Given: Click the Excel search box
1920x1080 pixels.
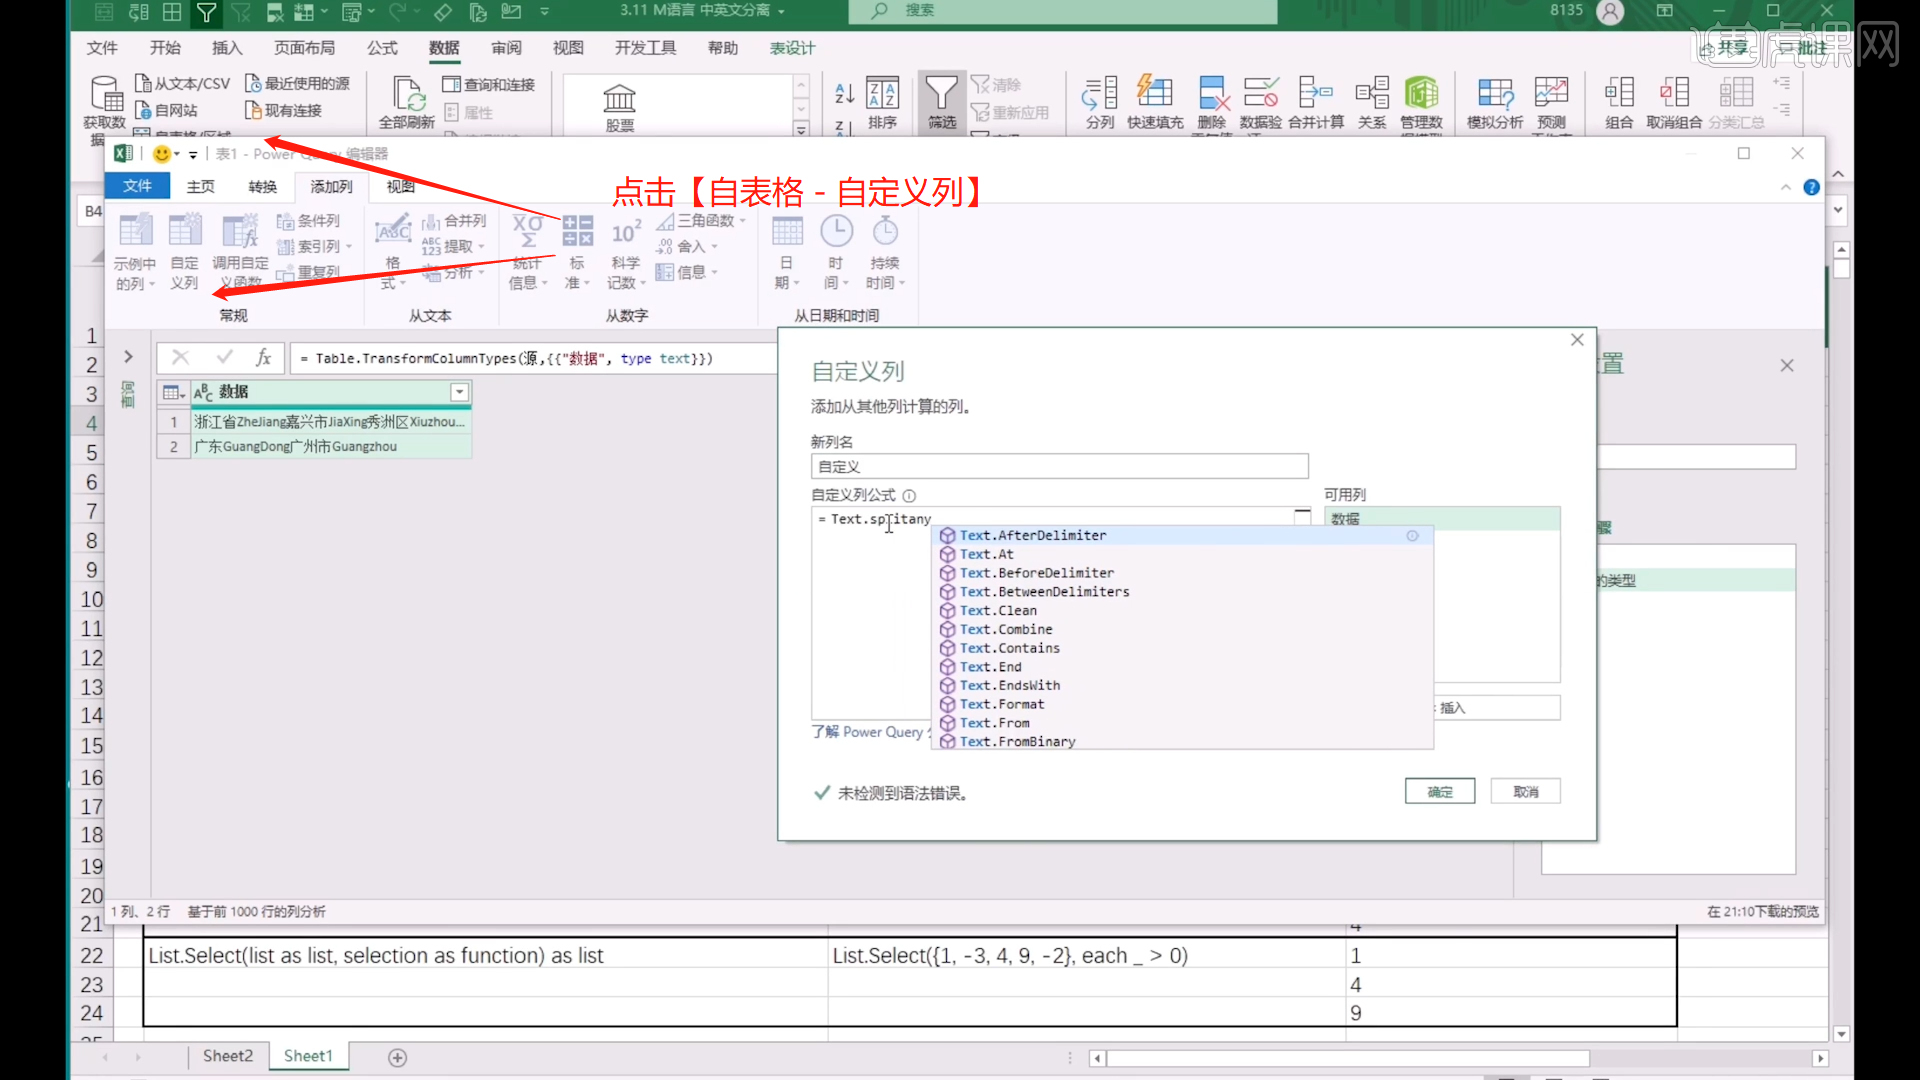Looking at the screenshot, I should pos(1063,11).
